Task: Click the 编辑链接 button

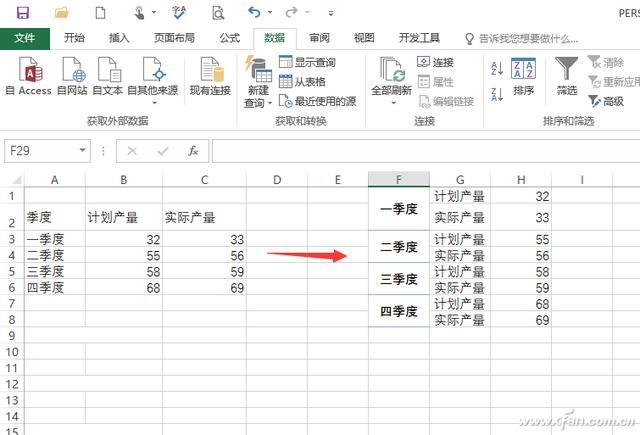Action: (446, 101)
